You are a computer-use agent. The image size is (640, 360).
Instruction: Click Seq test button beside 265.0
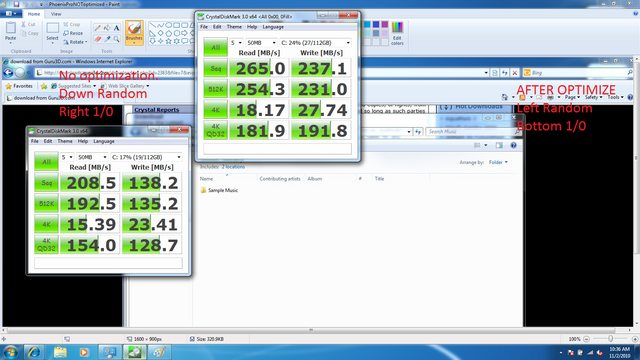tap(215, 68)
